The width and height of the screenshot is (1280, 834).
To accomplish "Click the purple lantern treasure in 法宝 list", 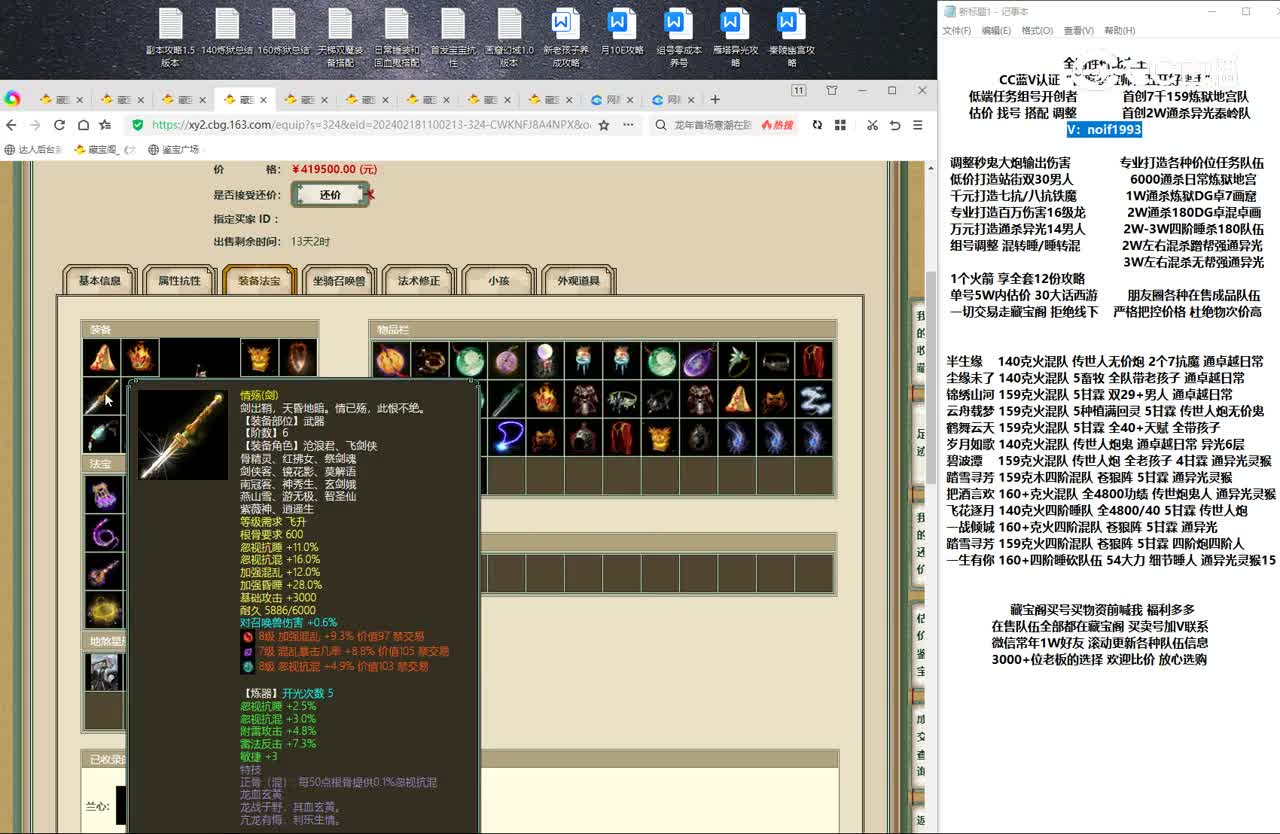I will pos(104,494).
